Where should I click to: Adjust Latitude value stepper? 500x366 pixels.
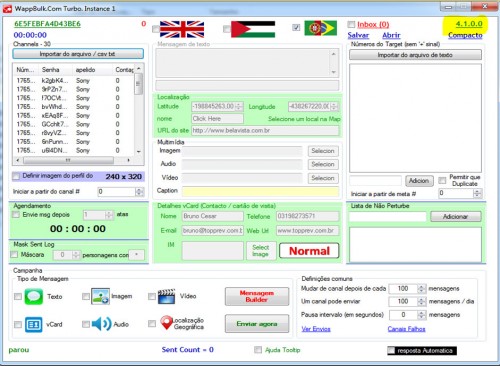coord(239,107)
